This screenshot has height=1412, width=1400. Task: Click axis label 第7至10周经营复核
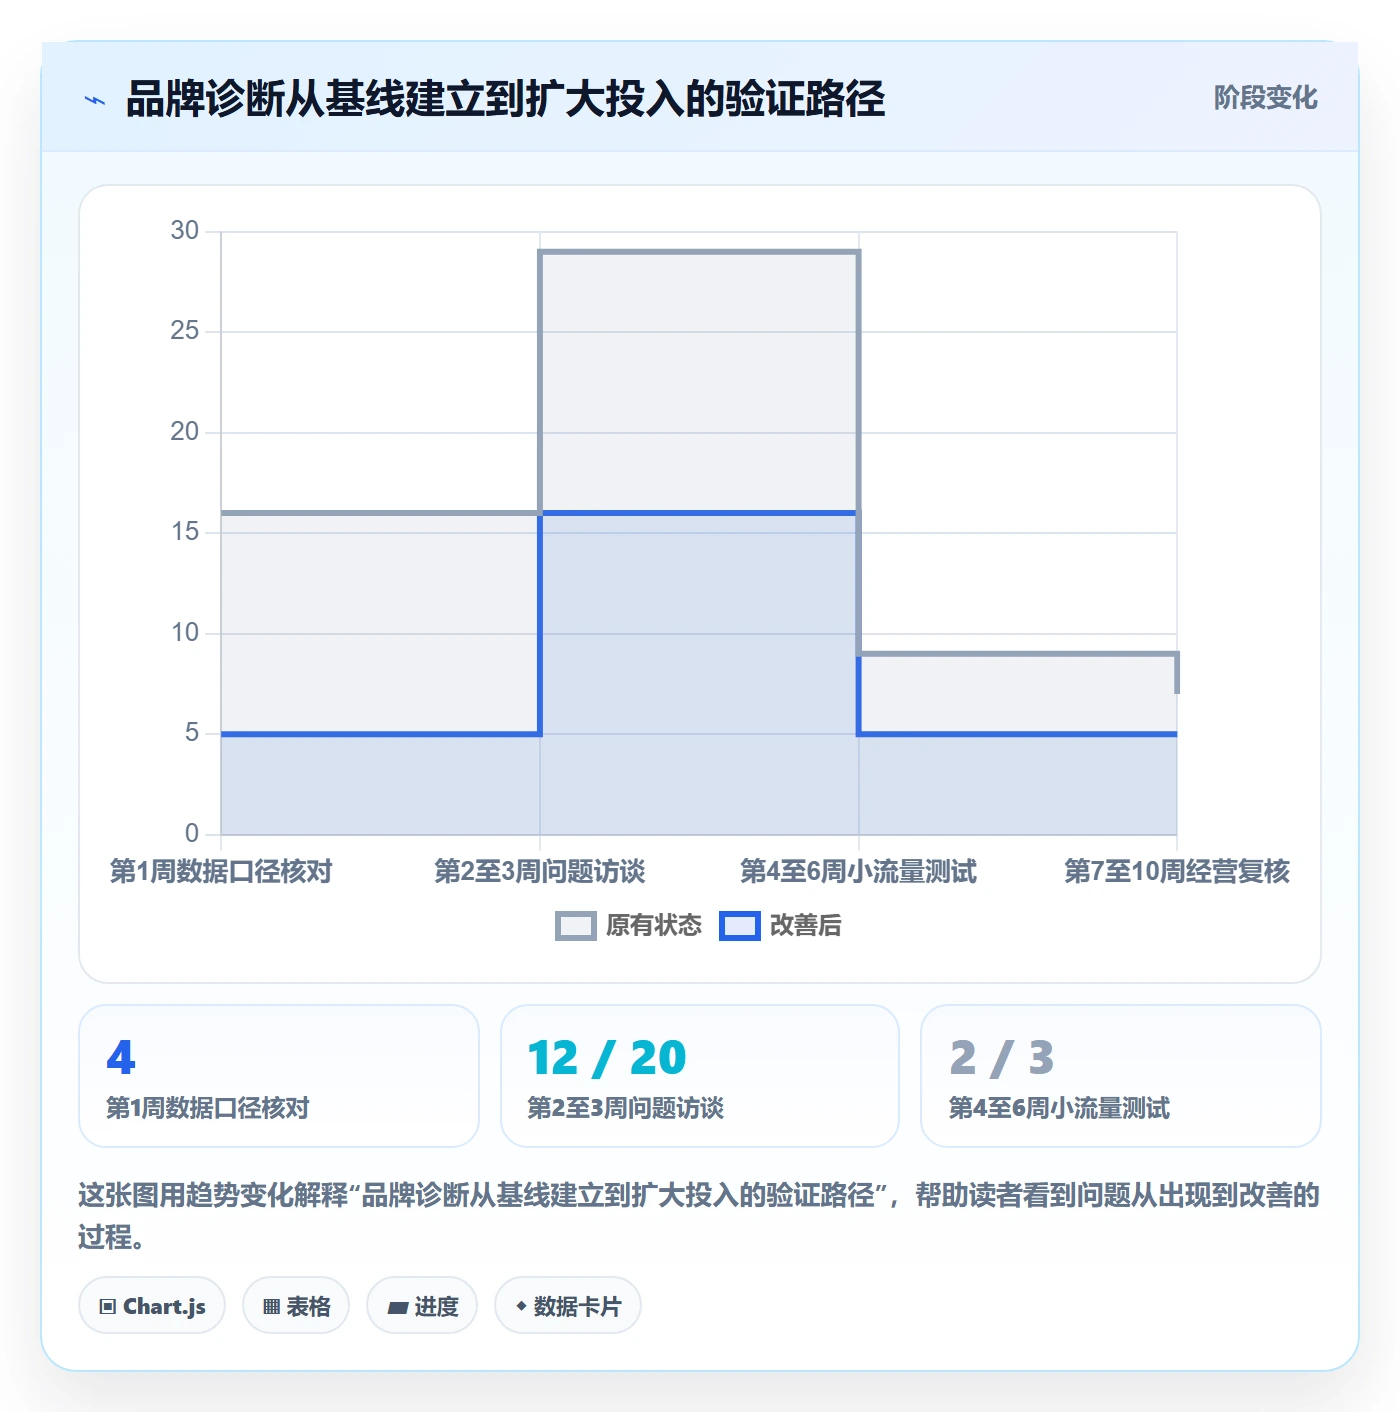click(1177, 871)
